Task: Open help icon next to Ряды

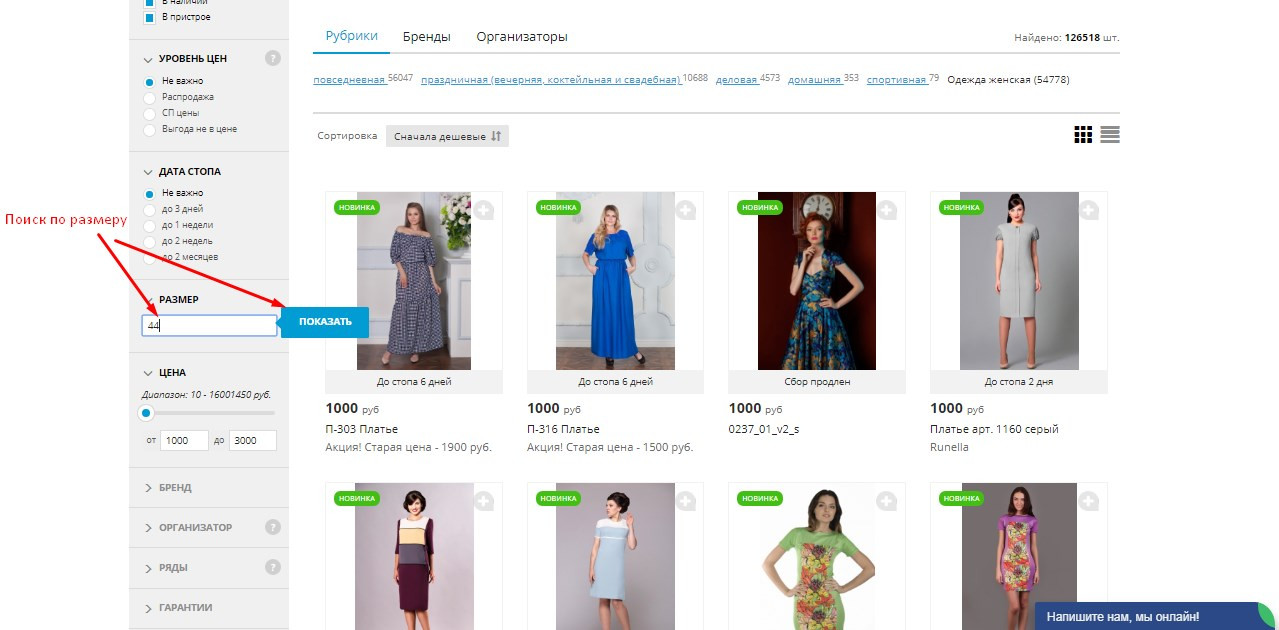Action: coord(273,567)
